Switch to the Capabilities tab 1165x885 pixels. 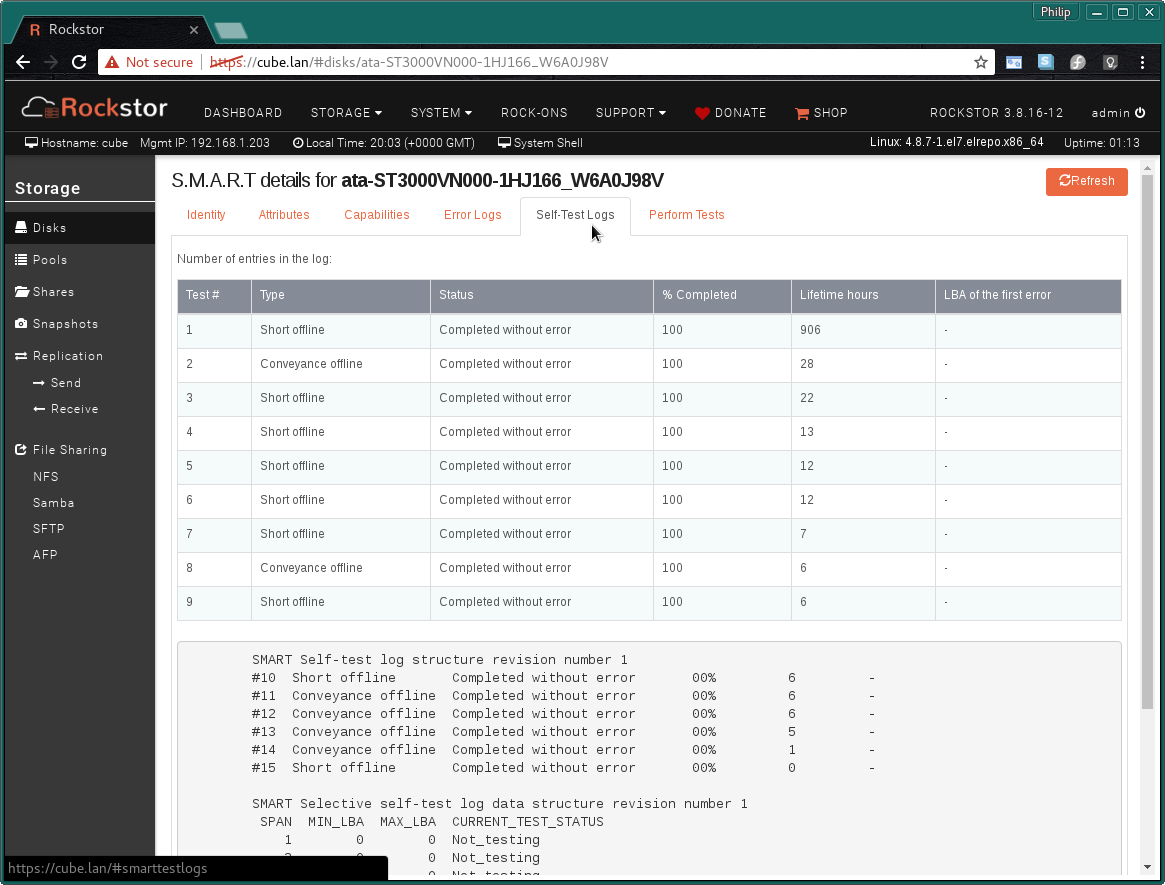377,215
